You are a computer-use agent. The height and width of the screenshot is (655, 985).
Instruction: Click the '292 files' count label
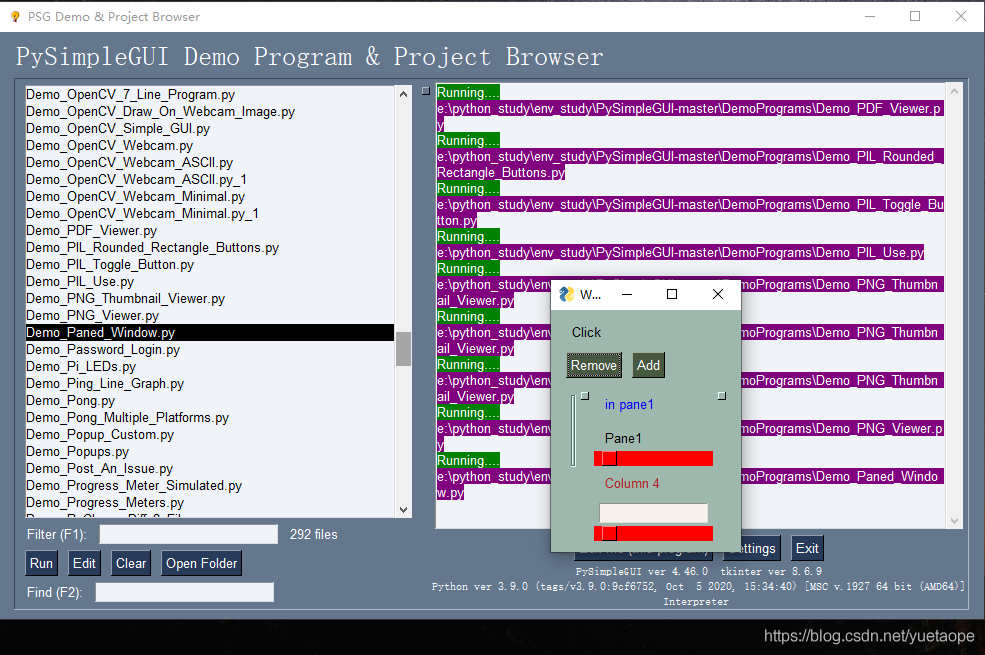pyautogui.click(x=313, y=534)
